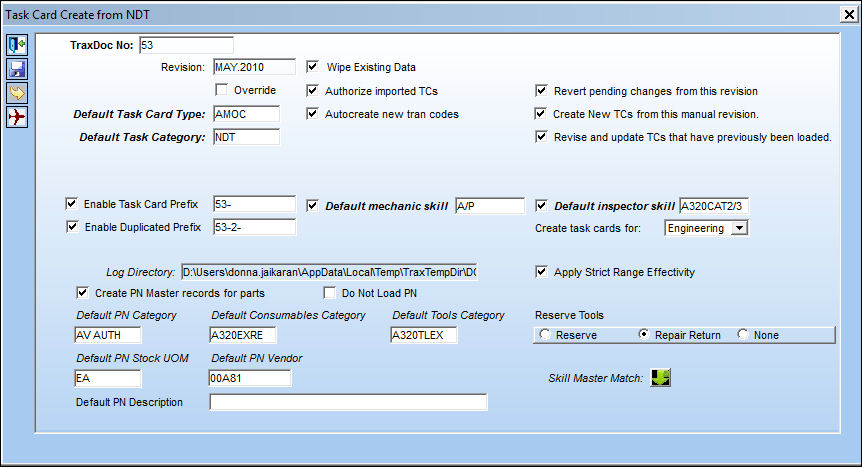Select the Repair Return radio button

click(644, 334)
